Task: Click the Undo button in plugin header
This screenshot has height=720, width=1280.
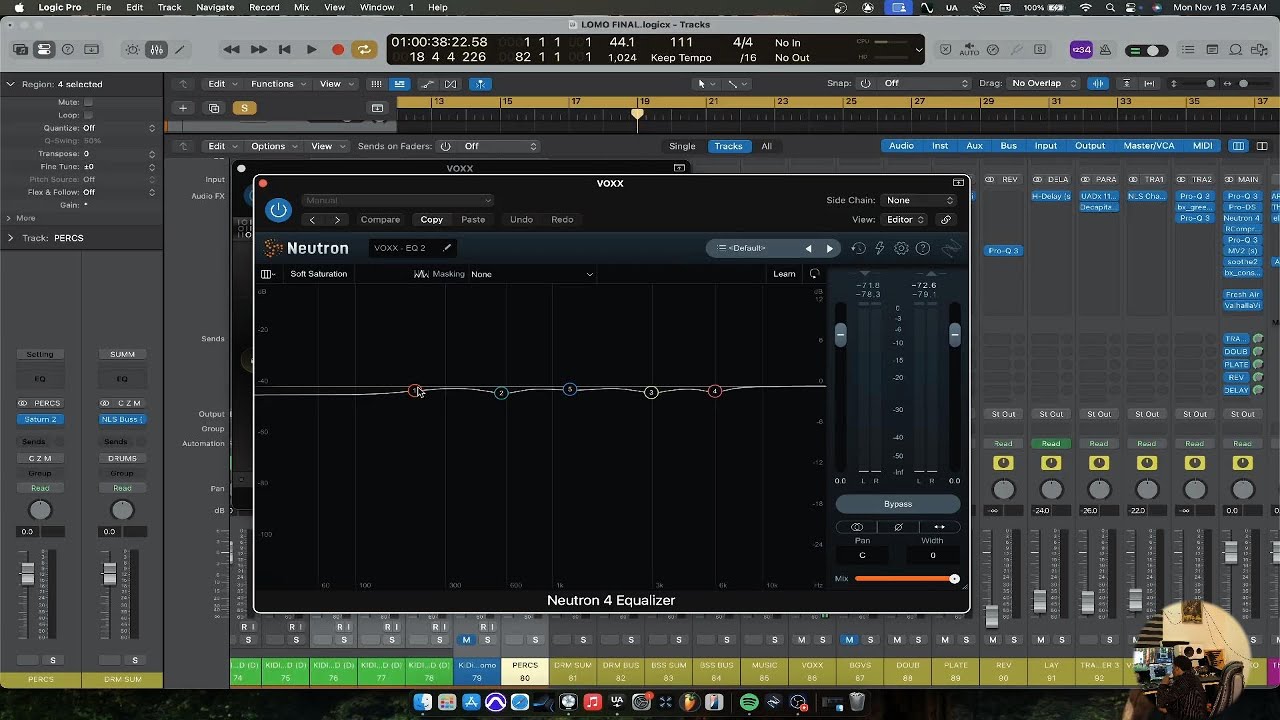Action: 521,220
